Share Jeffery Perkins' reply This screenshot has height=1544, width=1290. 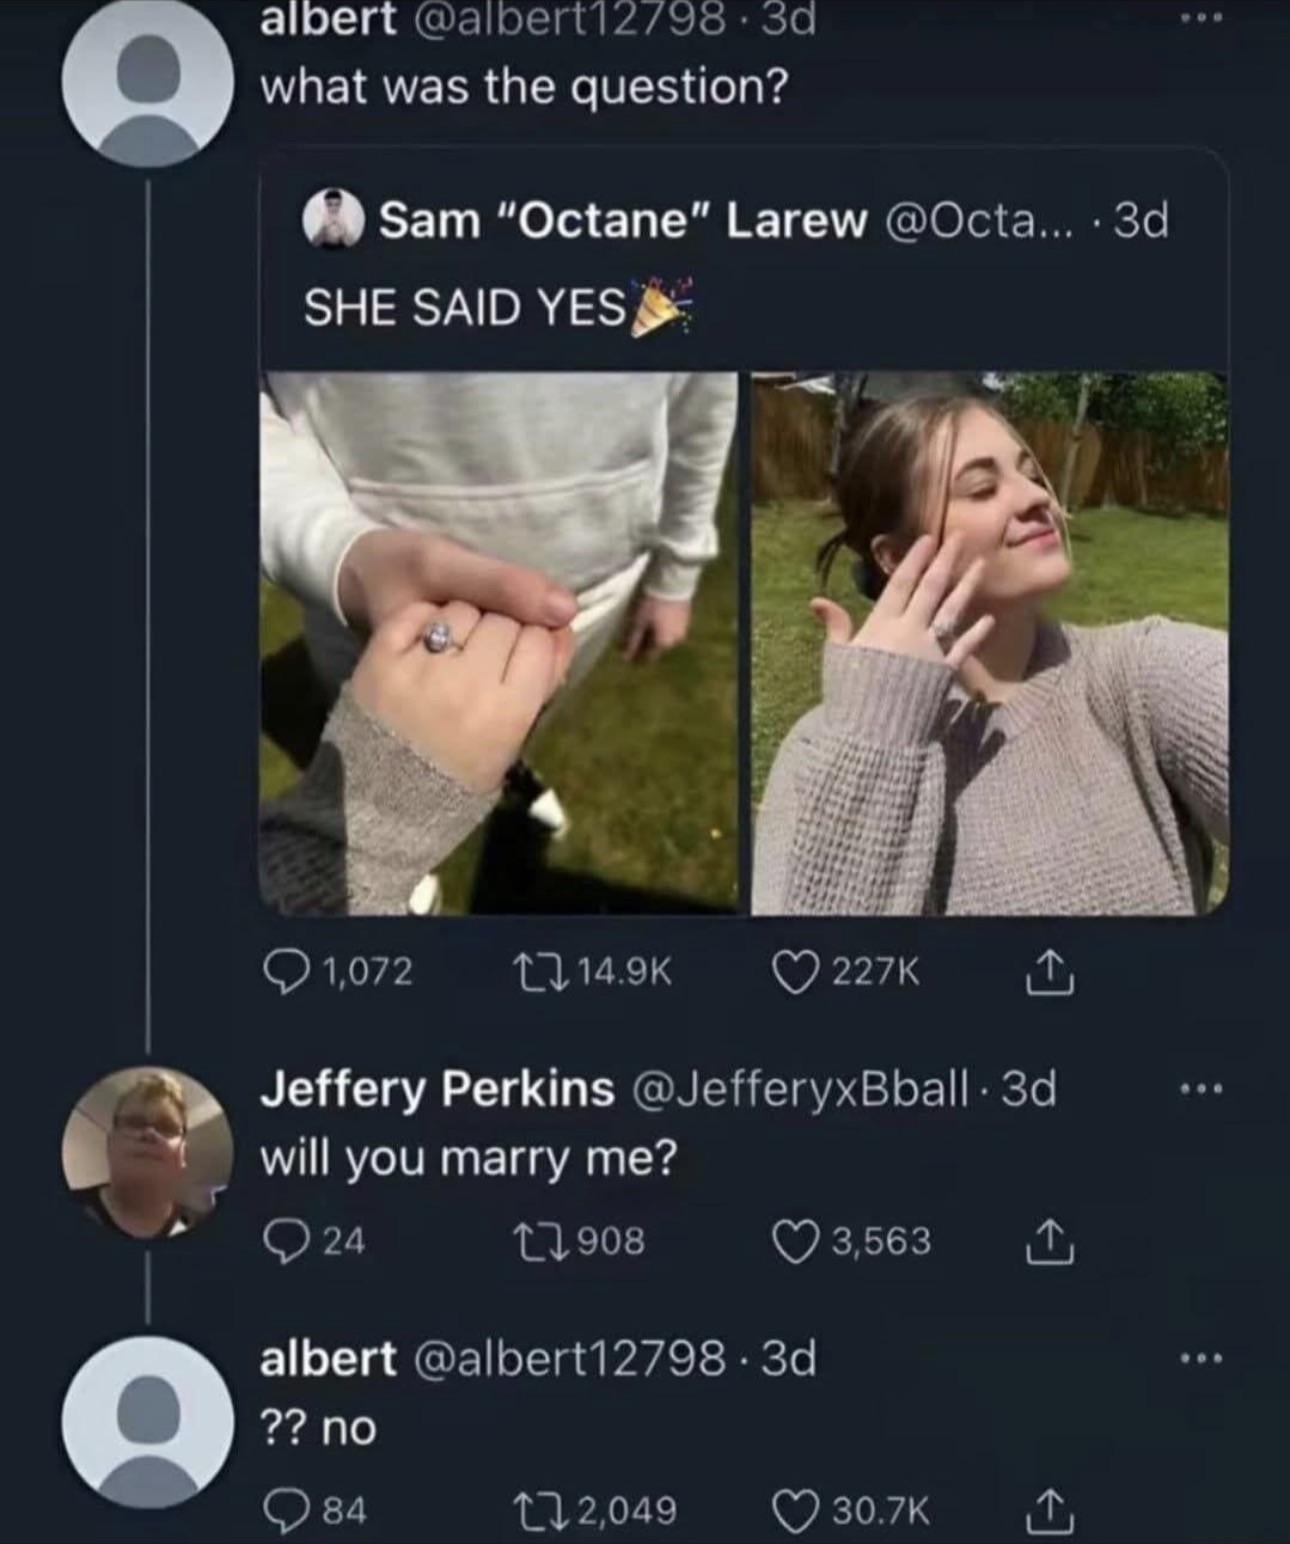tap(1051, 1242)
